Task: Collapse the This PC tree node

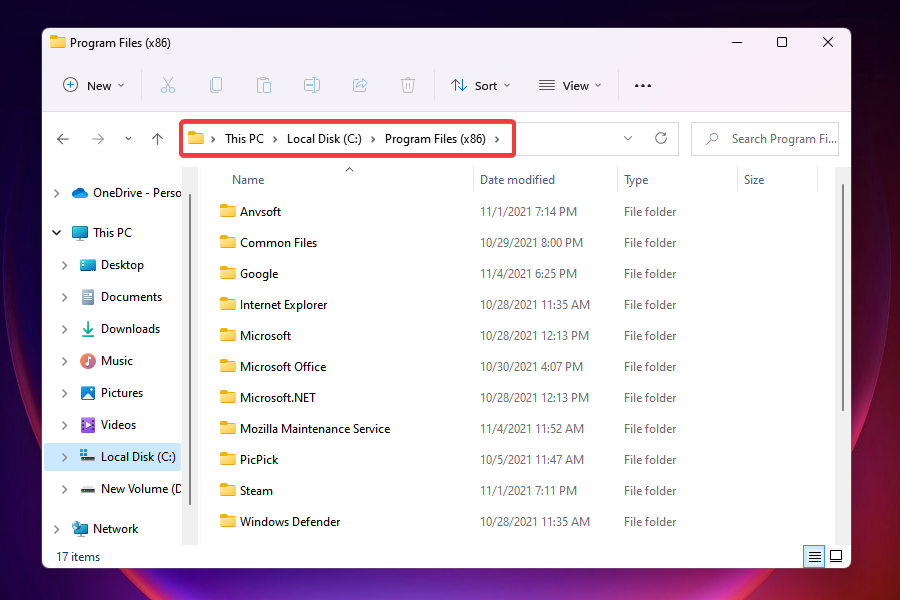Action: coord(57,232)
